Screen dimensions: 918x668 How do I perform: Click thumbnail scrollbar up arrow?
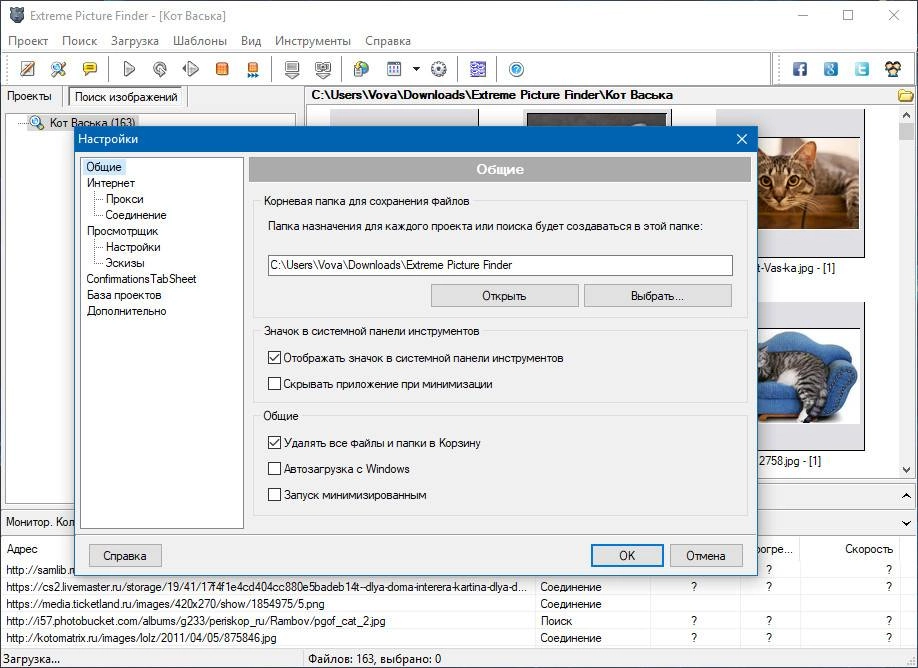(906, 115)
